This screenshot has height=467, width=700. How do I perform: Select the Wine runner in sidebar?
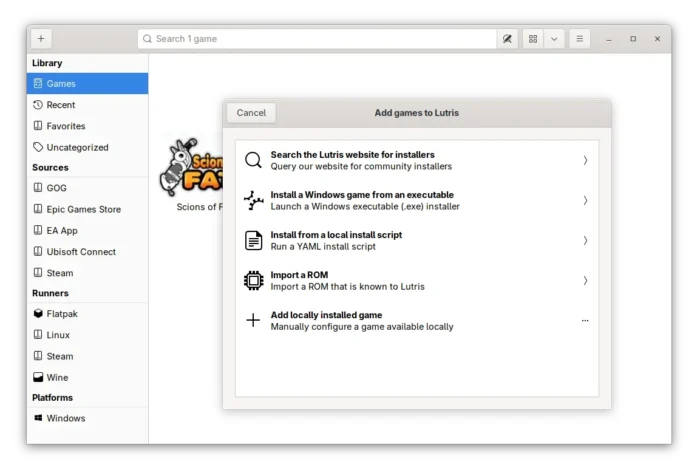[x=57, y=377]
